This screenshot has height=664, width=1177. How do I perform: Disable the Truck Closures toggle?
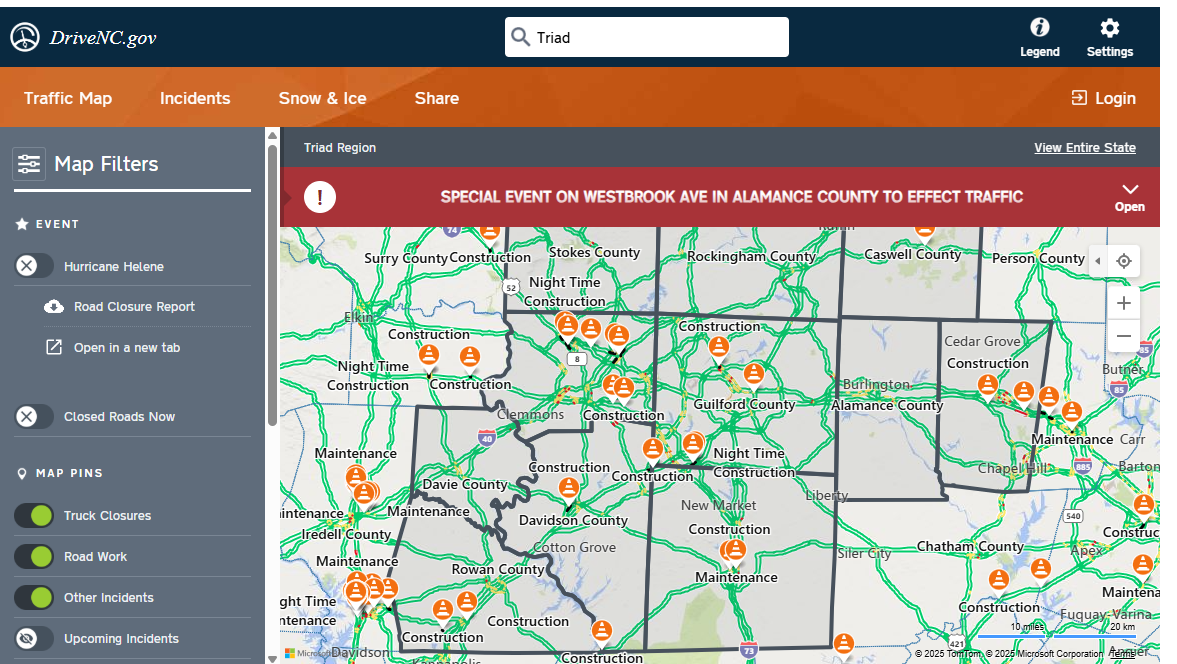pyautogui.click(x=34, y=515)
